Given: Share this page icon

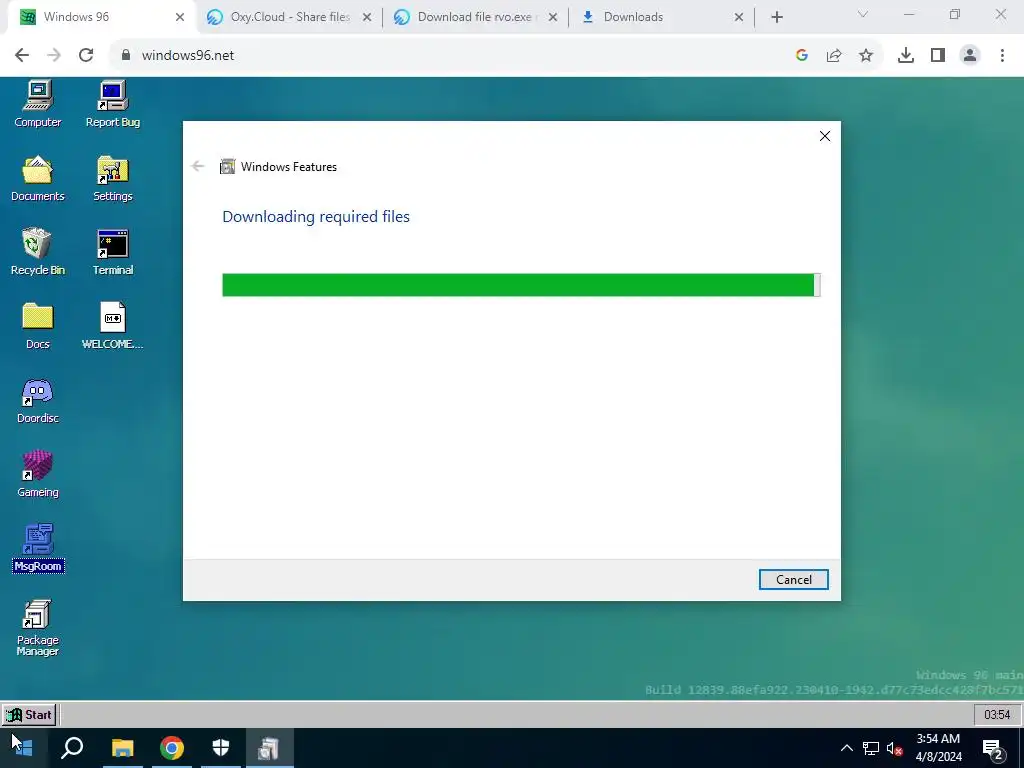Looking at the screenshot, I should [834, 55].
